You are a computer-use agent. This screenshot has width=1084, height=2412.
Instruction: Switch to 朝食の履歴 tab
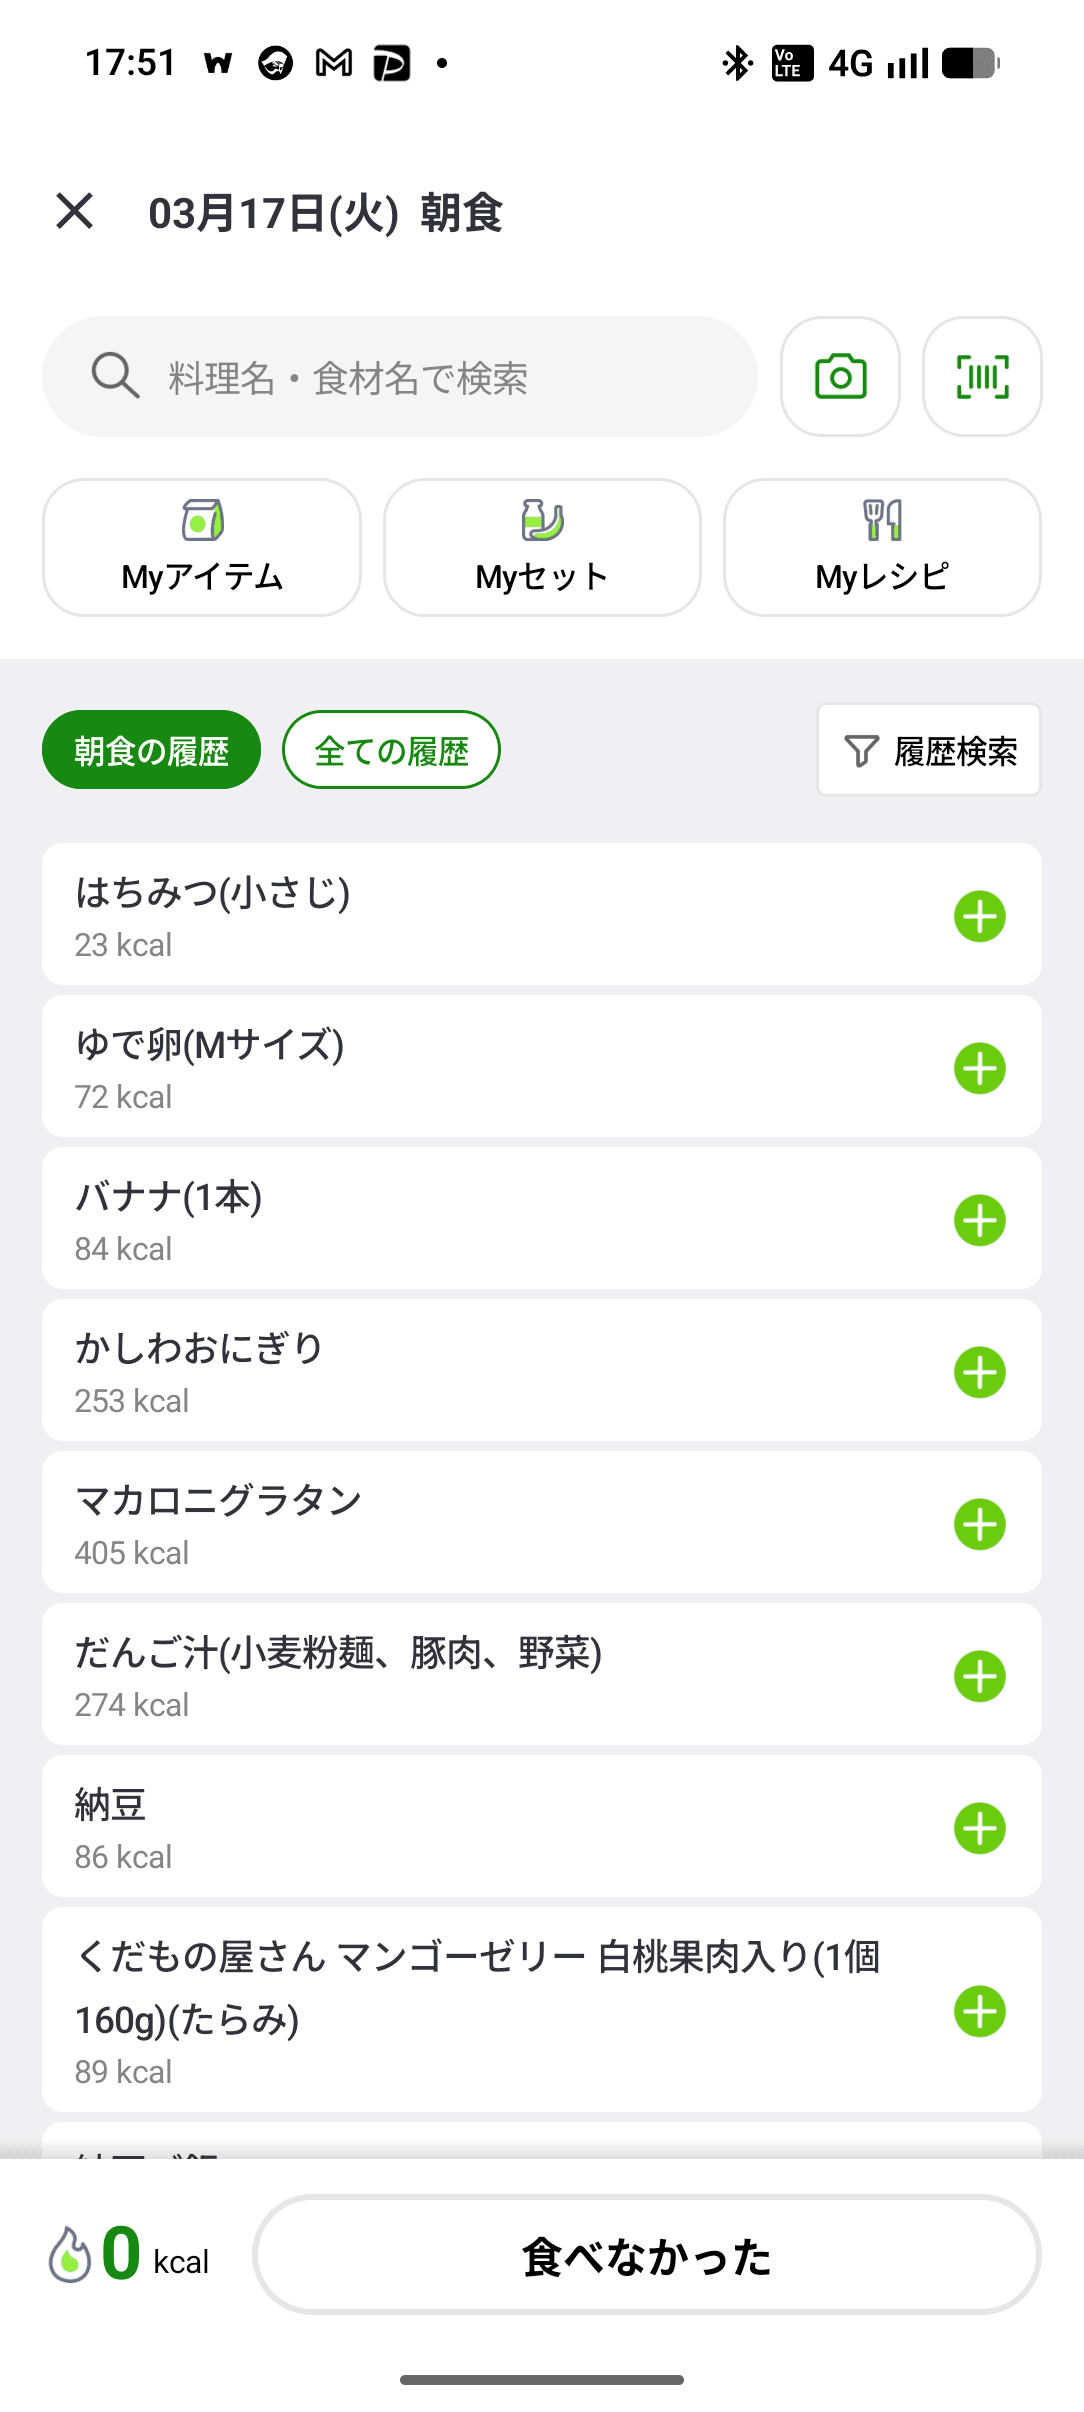coord(151,750)
